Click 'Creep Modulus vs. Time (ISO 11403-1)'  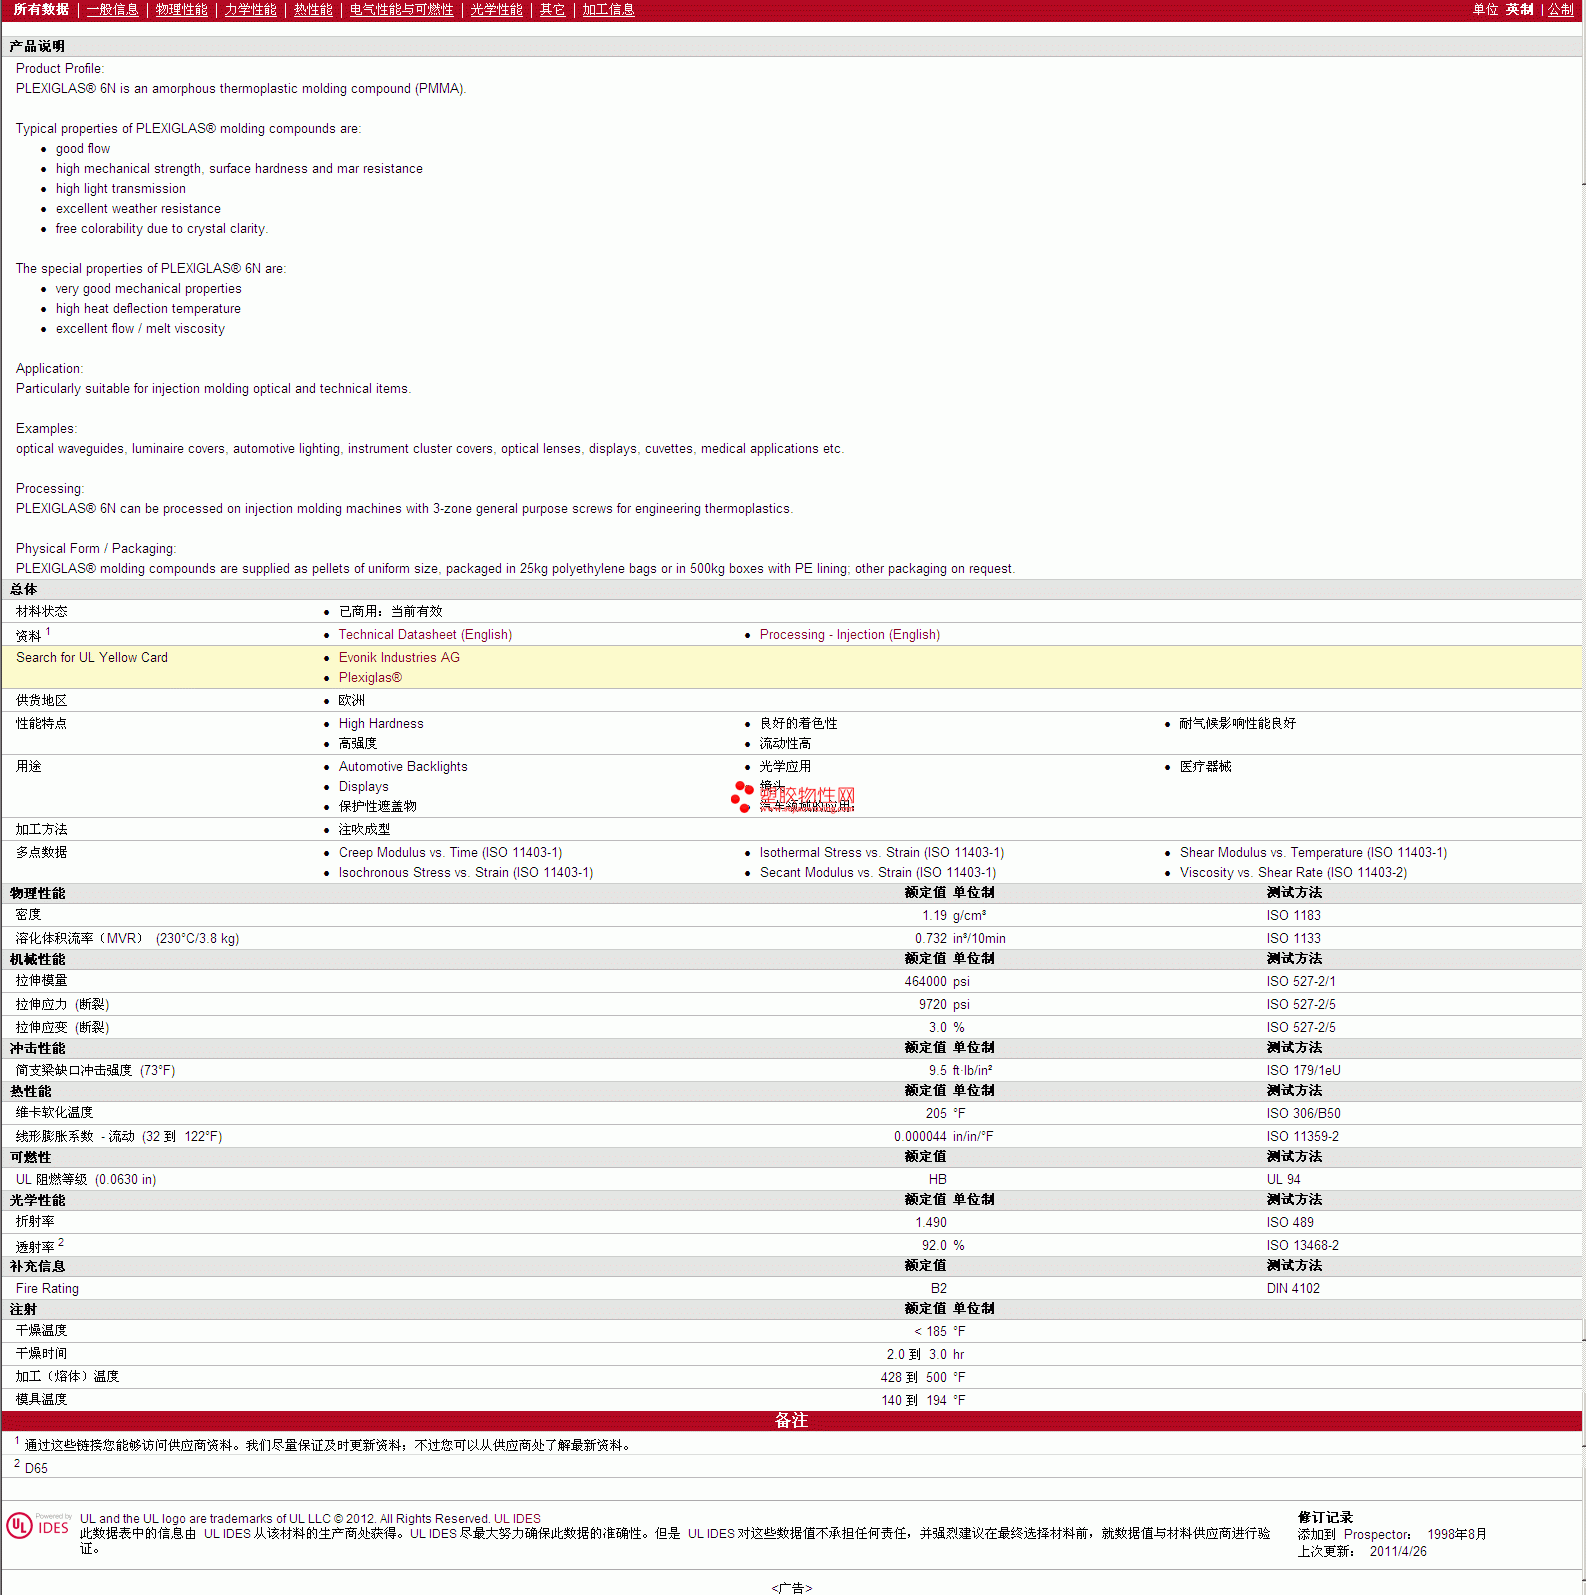pos(450,852)
